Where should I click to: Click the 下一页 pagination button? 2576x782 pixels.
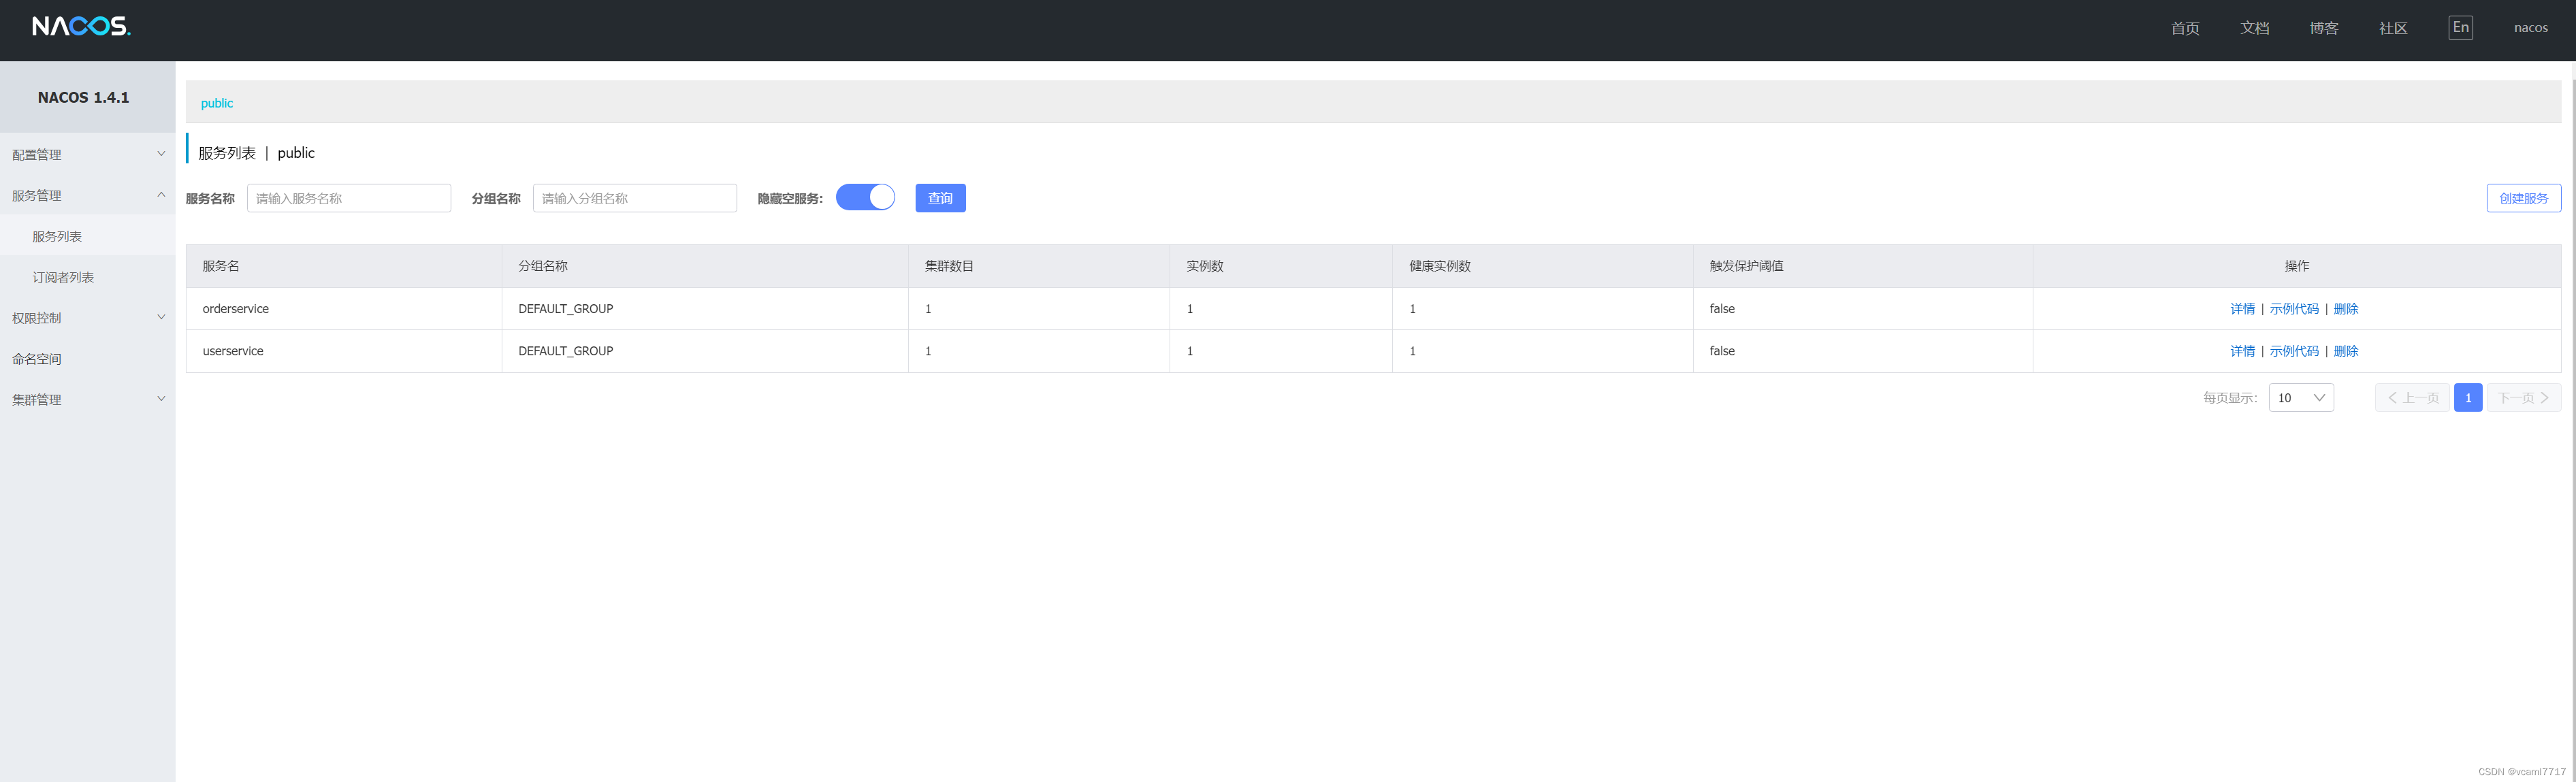2524,398
